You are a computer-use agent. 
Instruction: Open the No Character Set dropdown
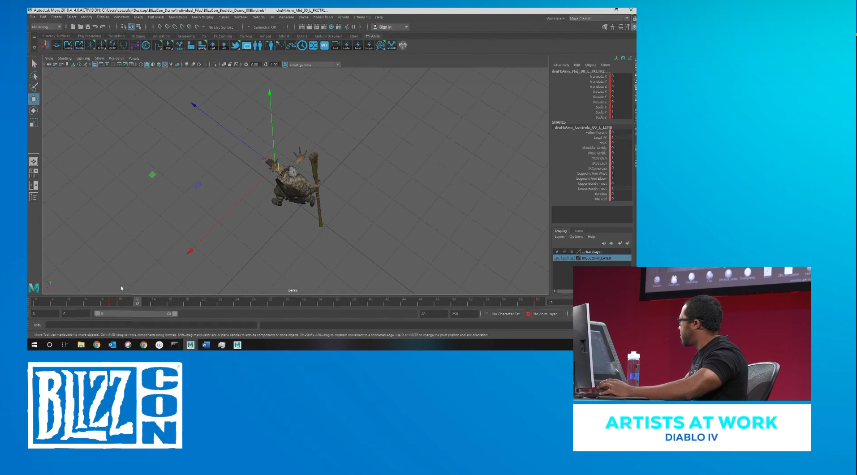coord(505,314)
